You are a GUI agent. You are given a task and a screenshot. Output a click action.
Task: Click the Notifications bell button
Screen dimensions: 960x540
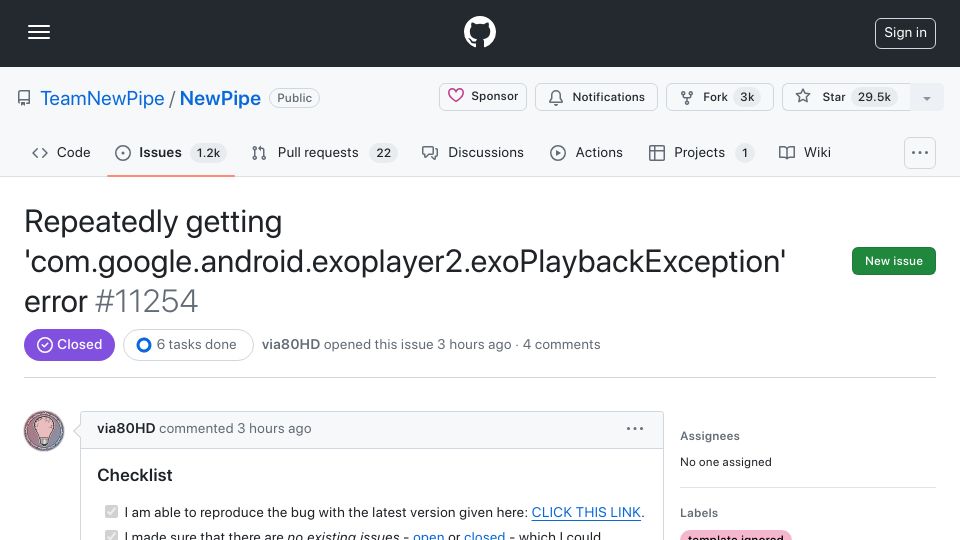596,97
